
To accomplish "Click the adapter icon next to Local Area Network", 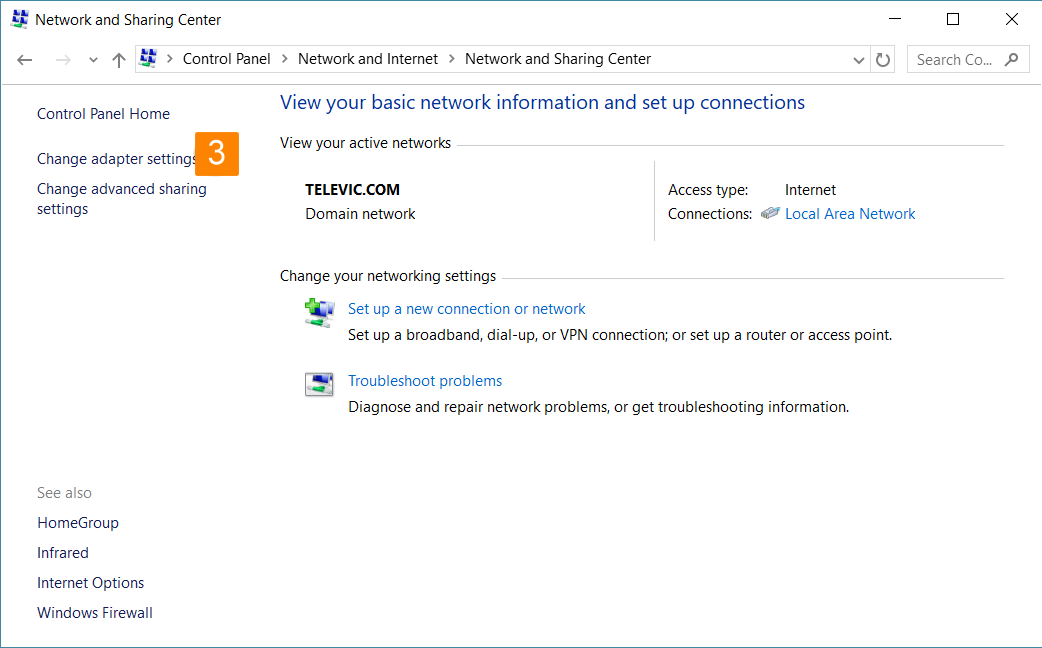I will coord(769,213).
